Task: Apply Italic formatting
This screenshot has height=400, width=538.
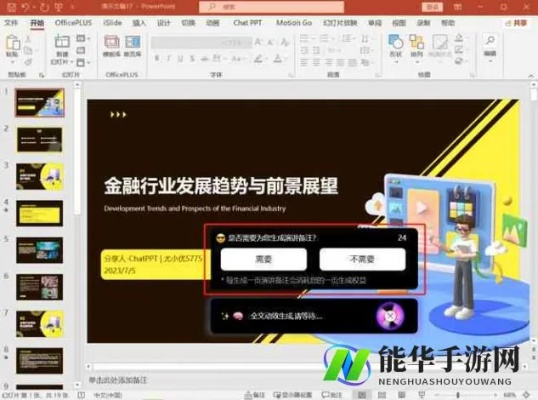Action: coord(168,59)
